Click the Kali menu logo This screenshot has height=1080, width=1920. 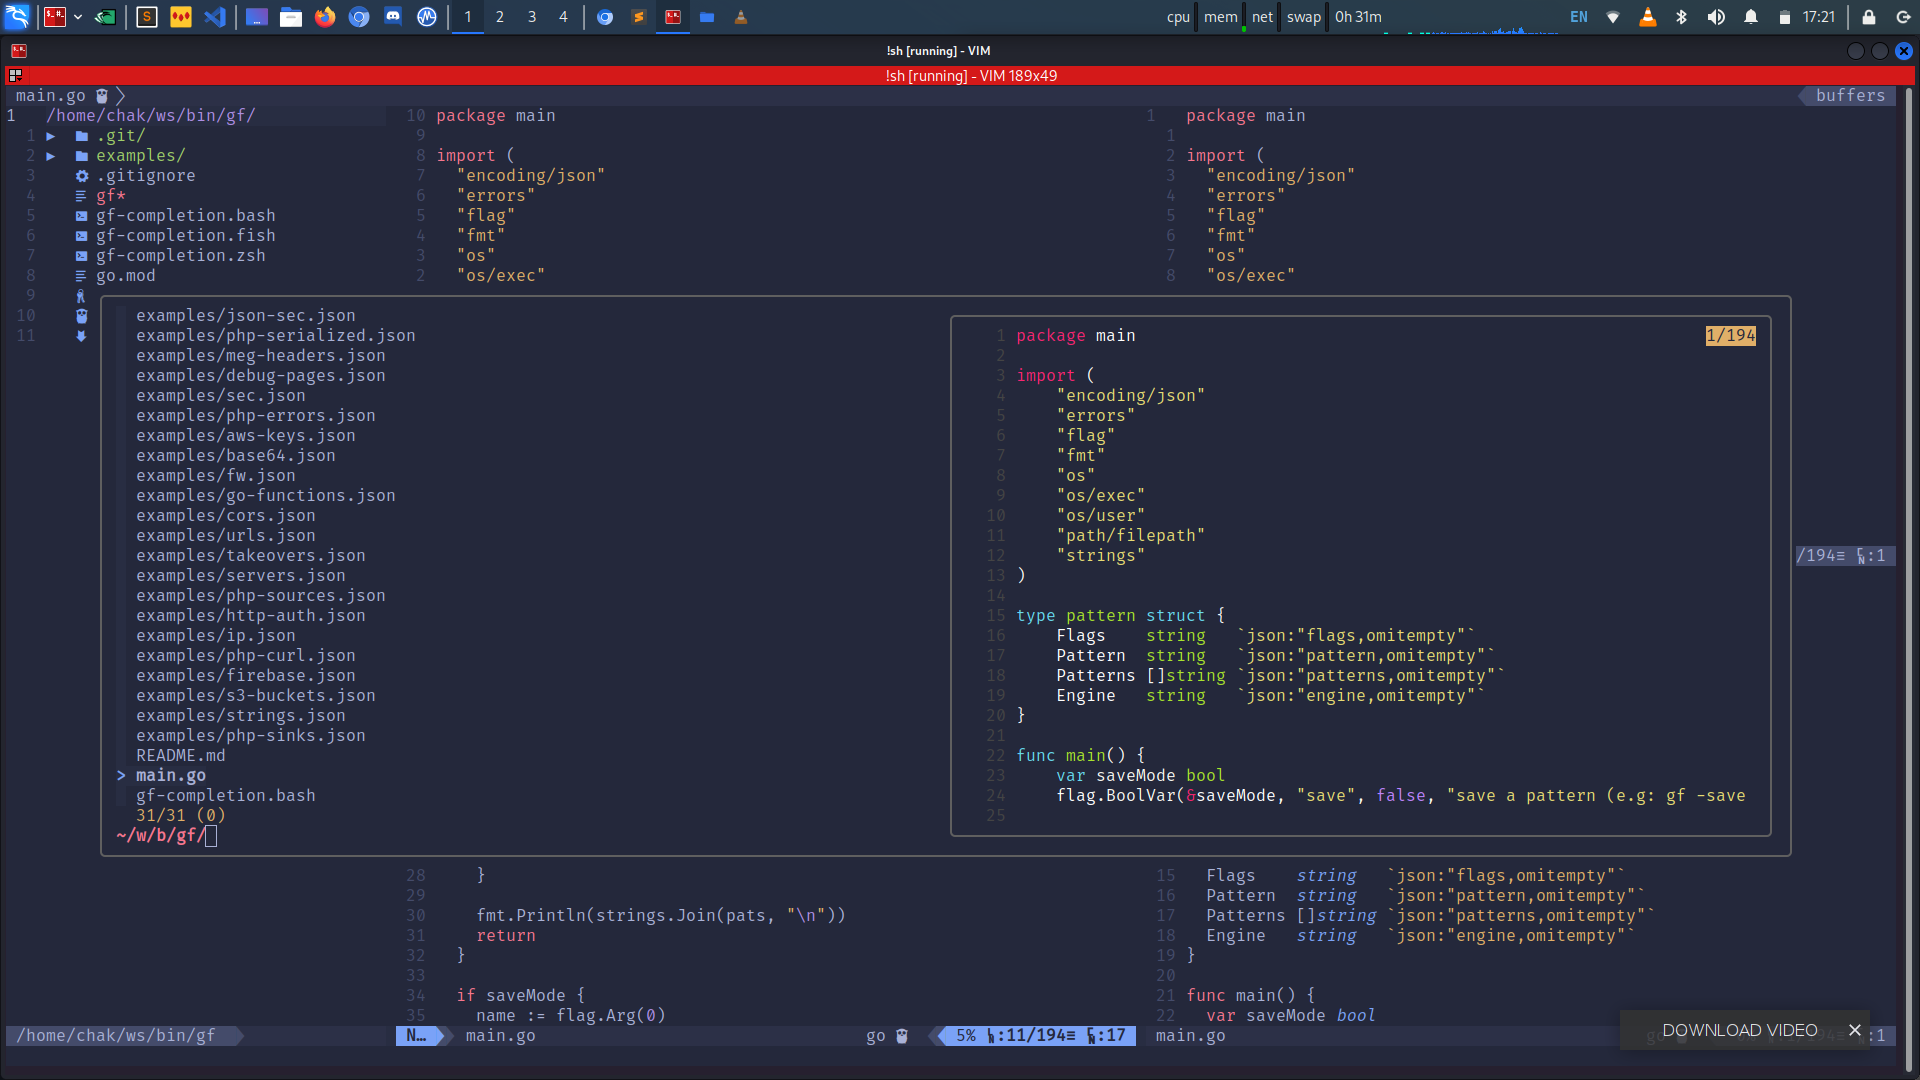18,17
